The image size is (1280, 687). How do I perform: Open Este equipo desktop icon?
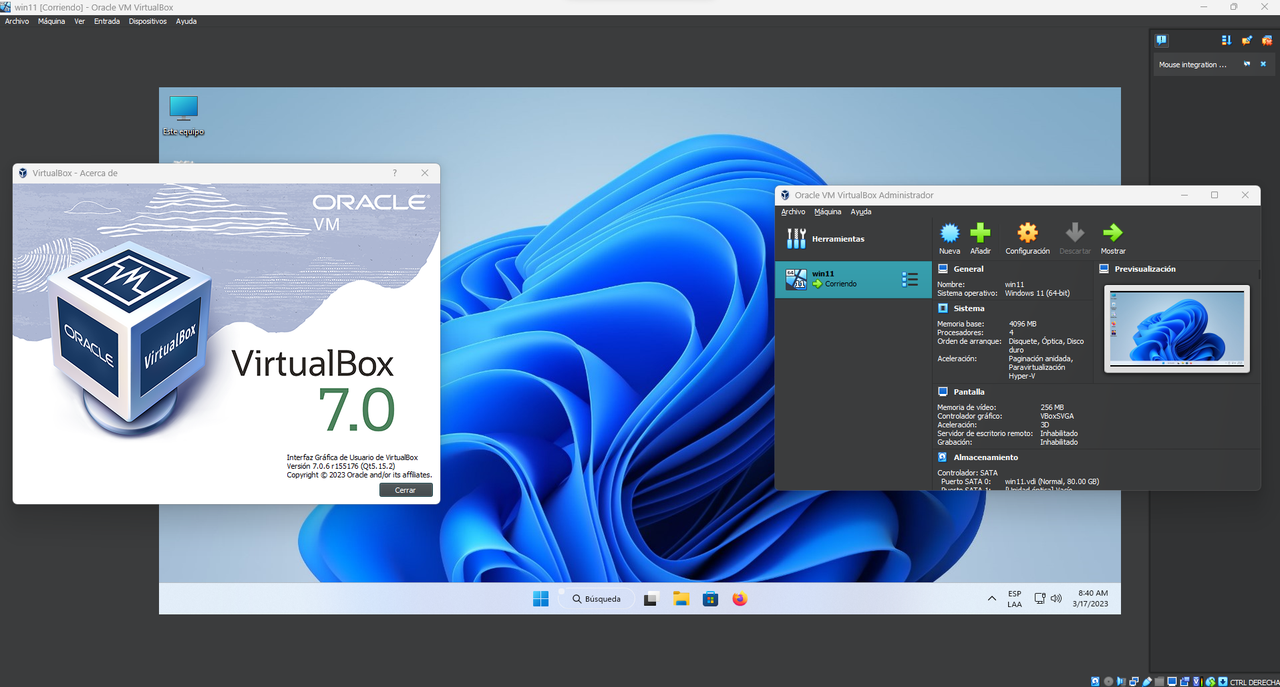184,116
